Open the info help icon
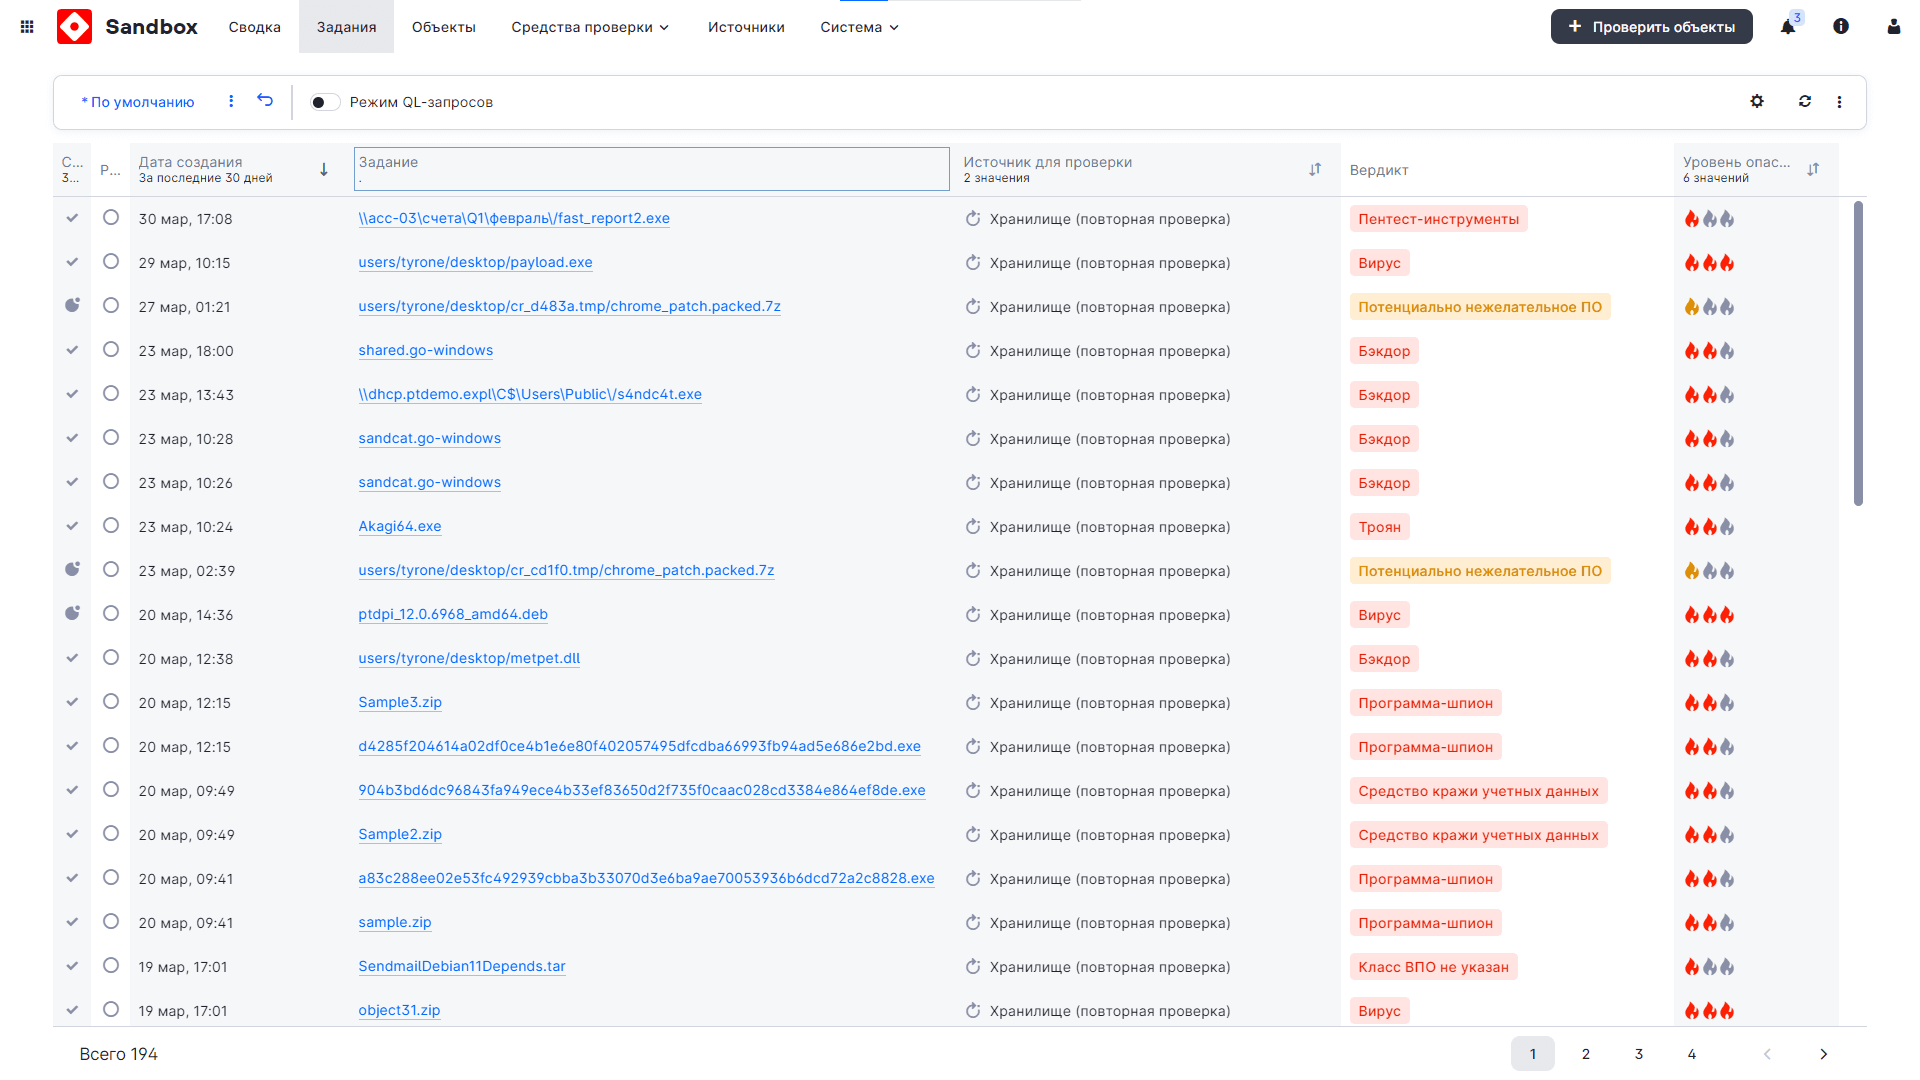Viewport: 1920px width, 1080px height. coord(1841,27)
